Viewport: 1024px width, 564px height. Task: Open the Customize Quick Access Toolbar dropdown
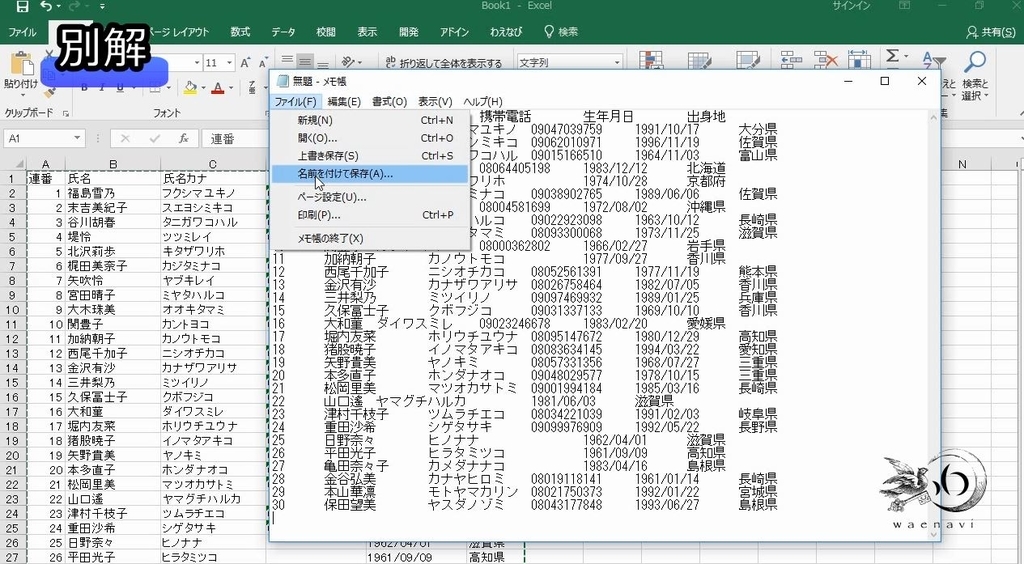103,7
